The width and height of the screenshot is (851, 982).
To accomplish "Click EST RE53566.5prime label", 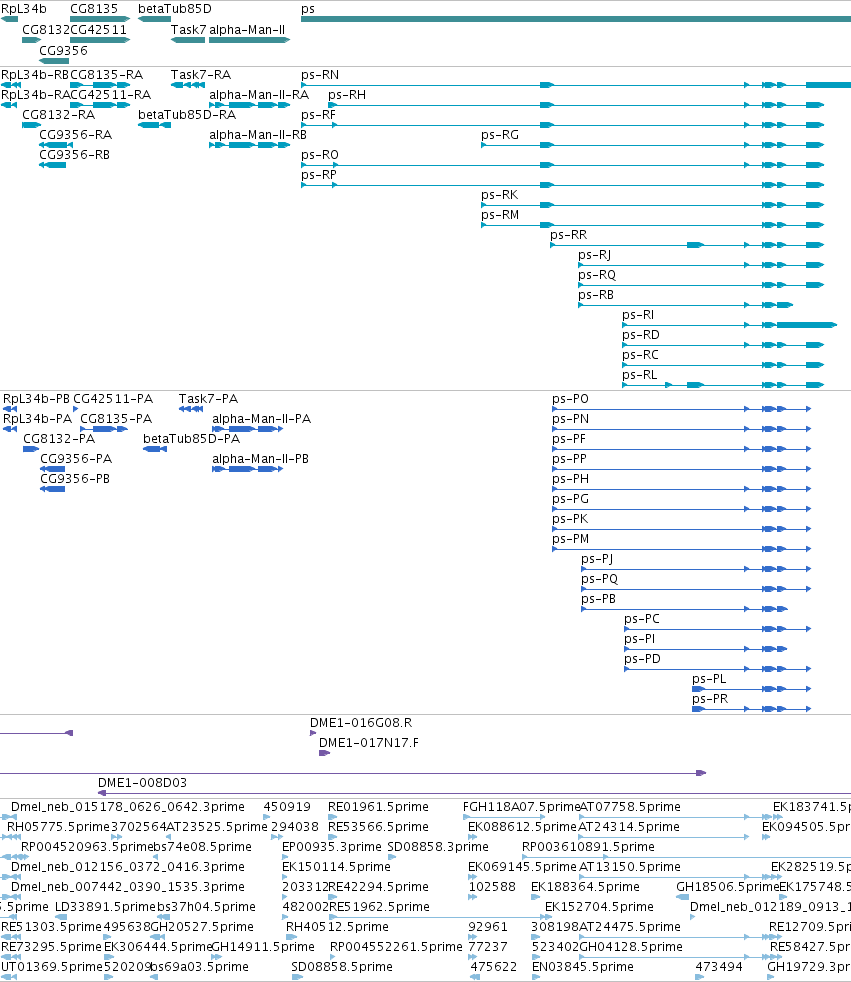I will pyautogui.click(x=378, y=827).
